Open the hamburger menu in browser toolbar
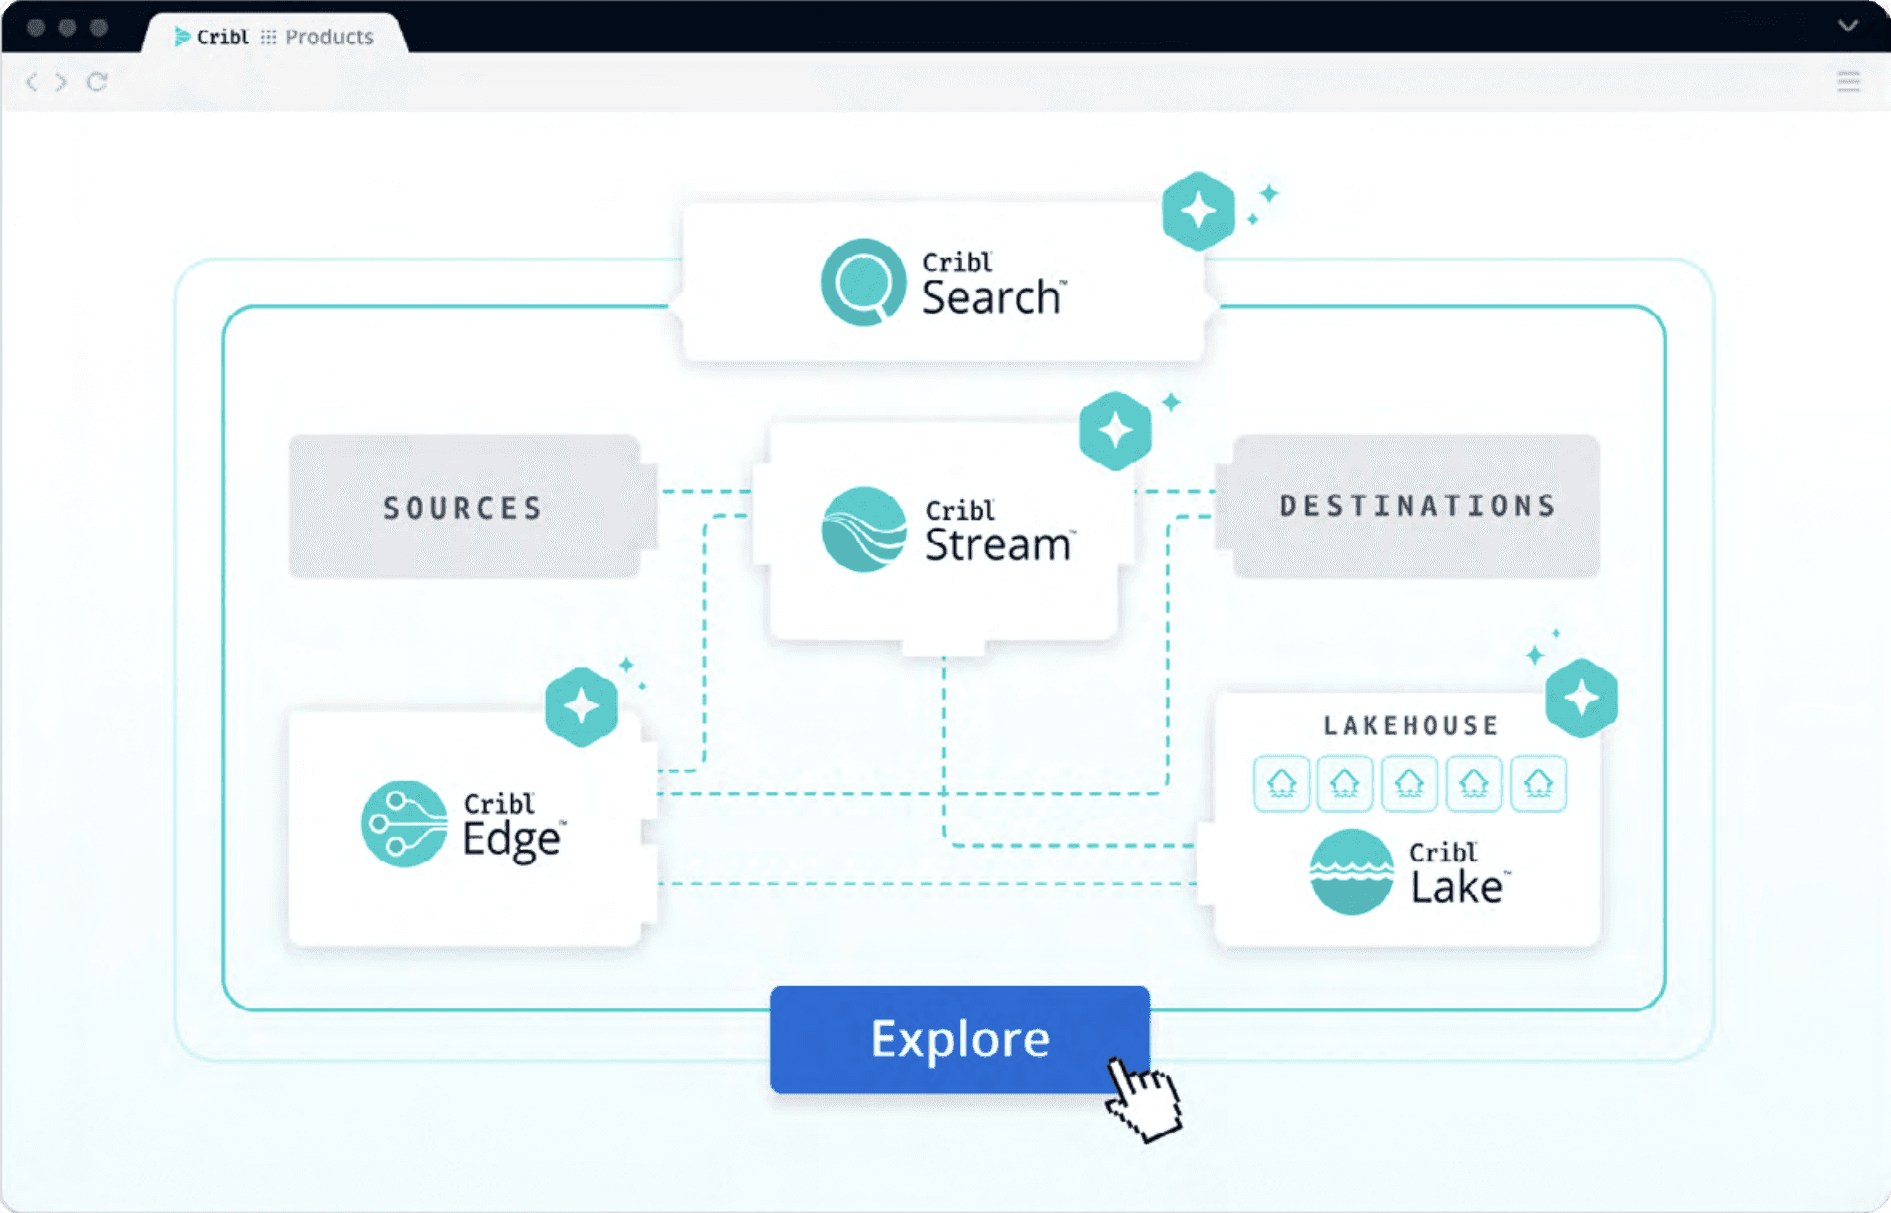This screenshot has height=1213, width=1891. tap(1848, 82)
